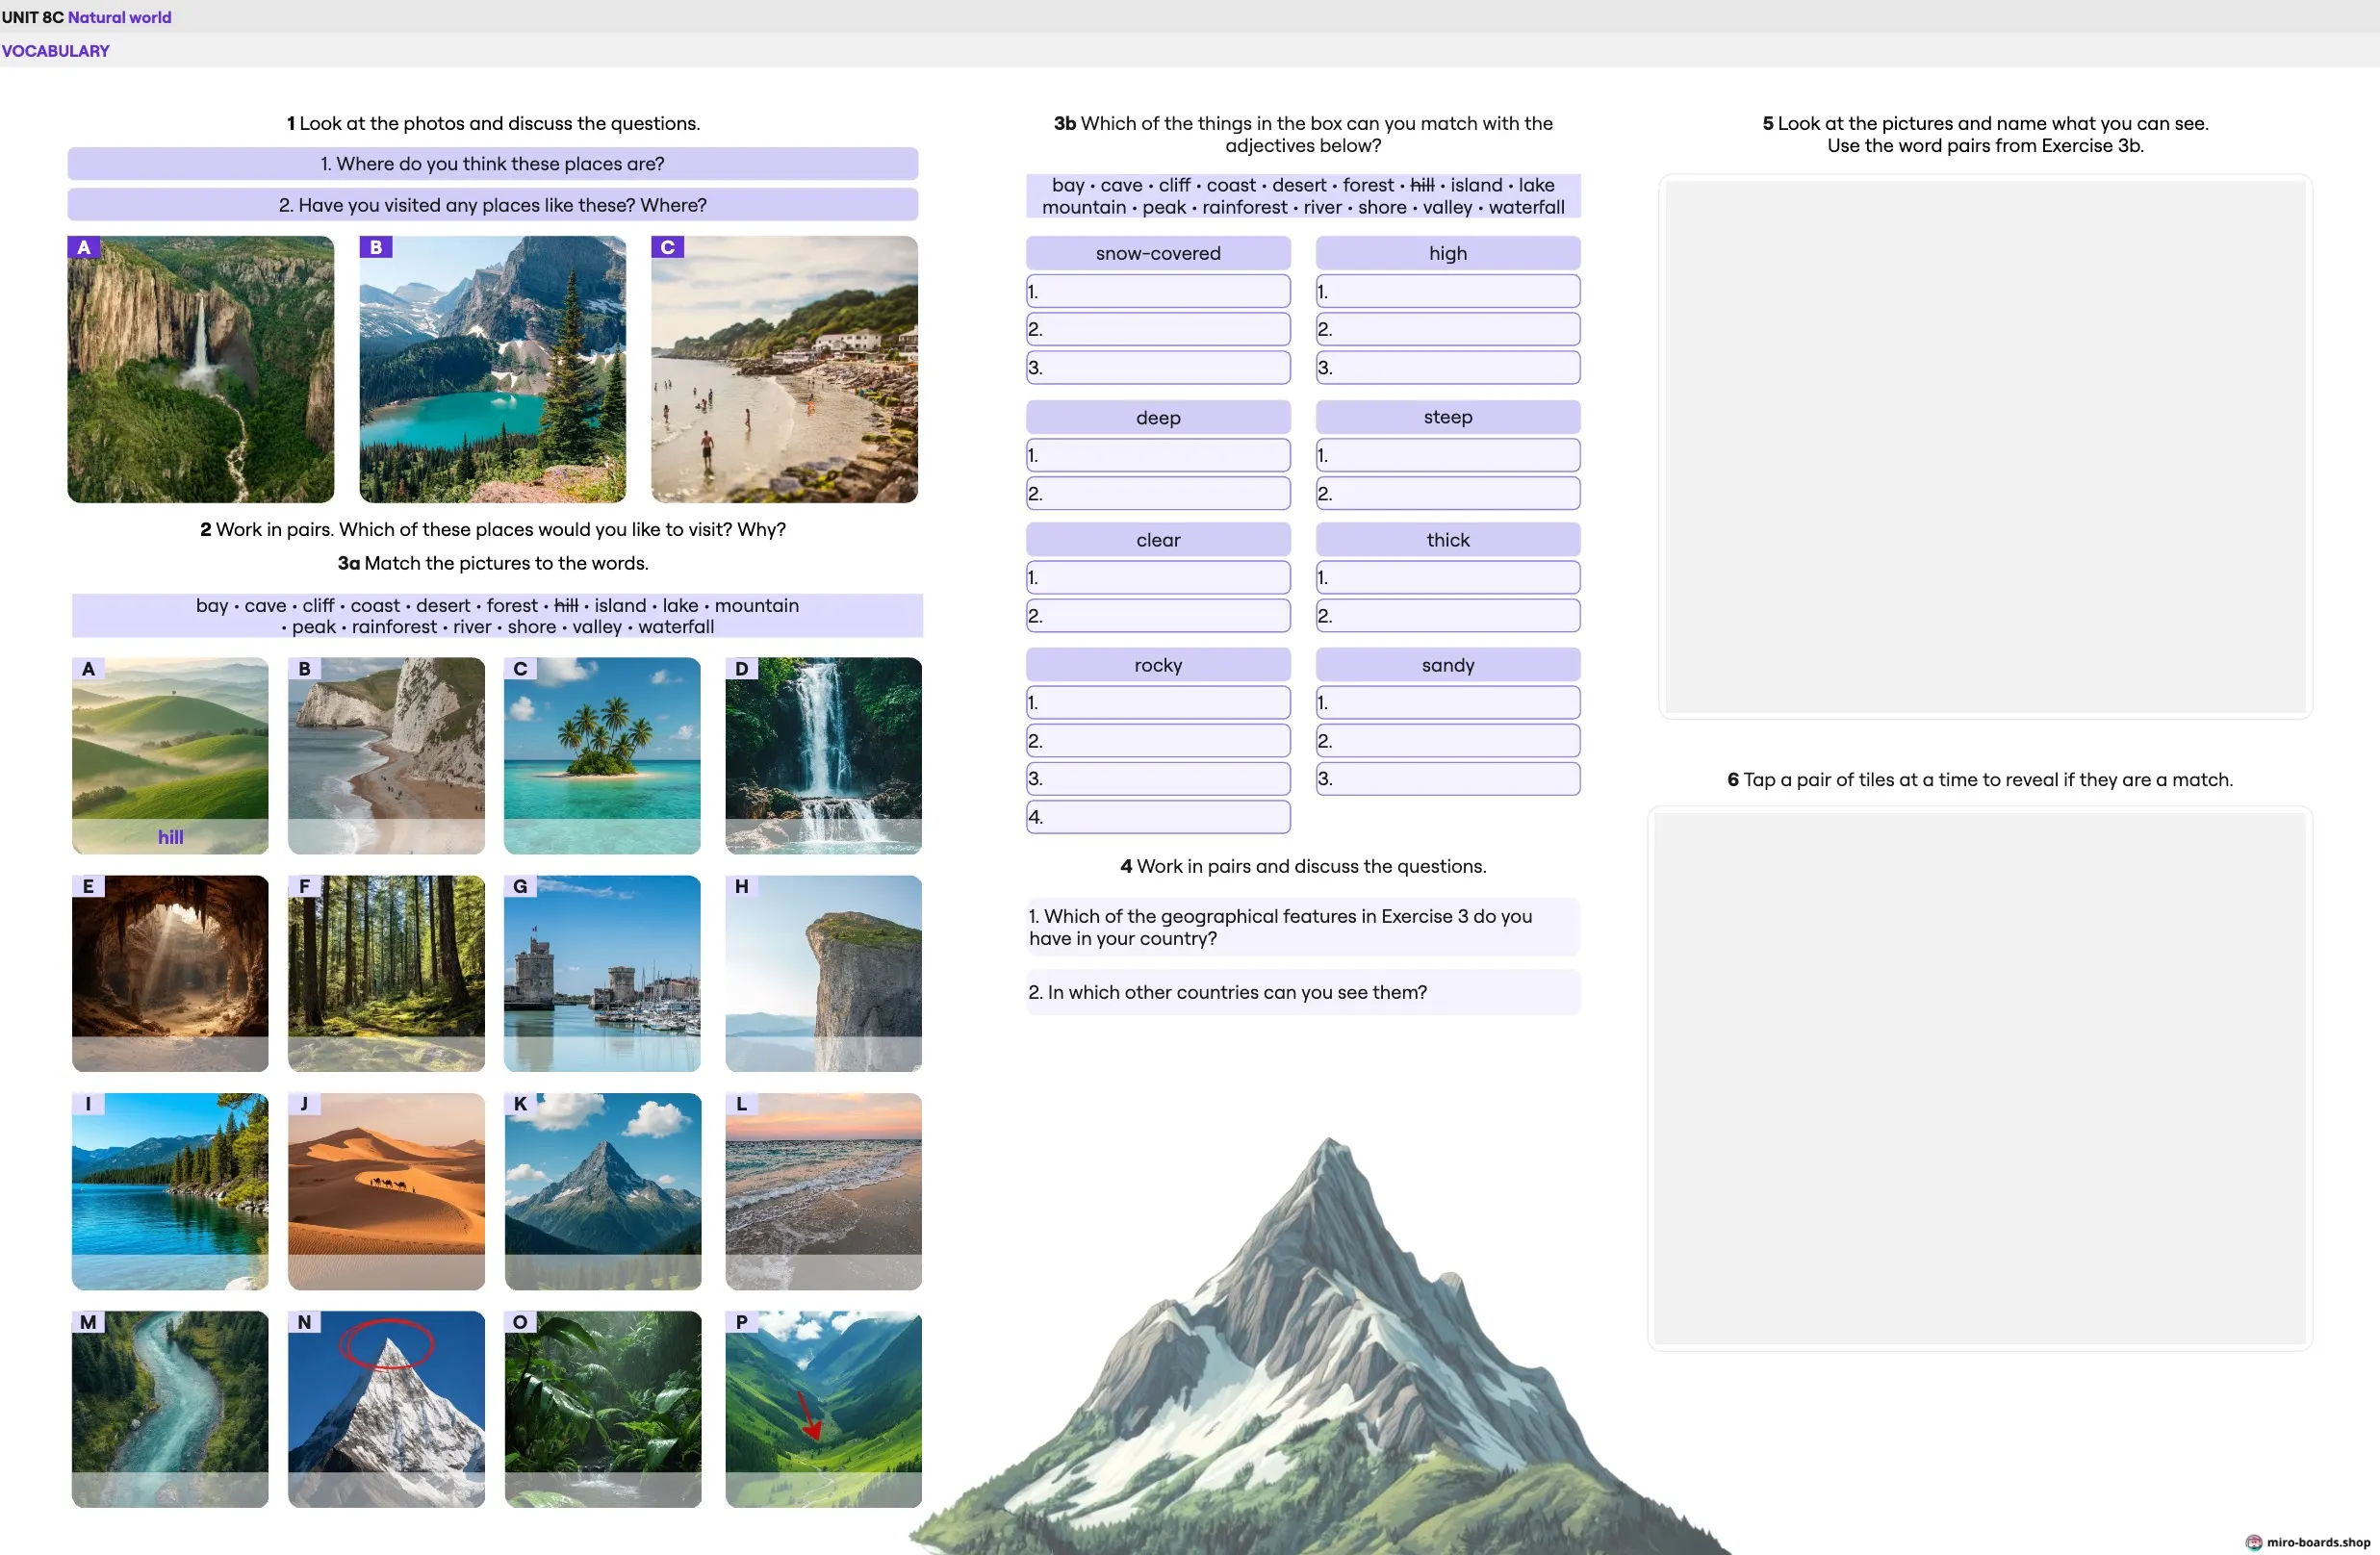Click first answer field under steep
The height and width of the screenshot is (1555, 2380).
(1448, 455)
